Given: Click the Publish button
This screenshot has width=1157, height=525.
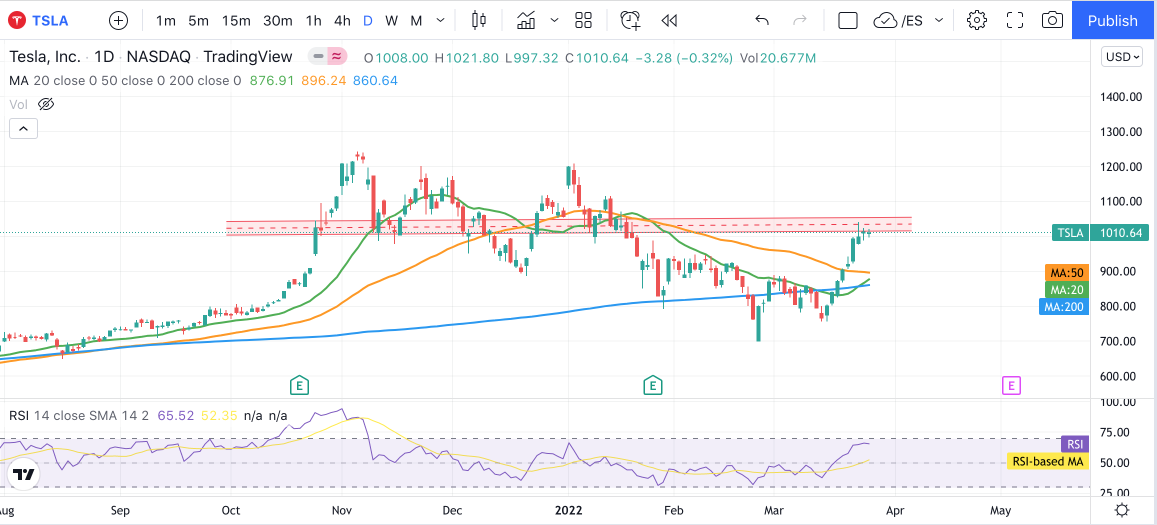Looking at the screenshot, I should [x=1113, y=21].
